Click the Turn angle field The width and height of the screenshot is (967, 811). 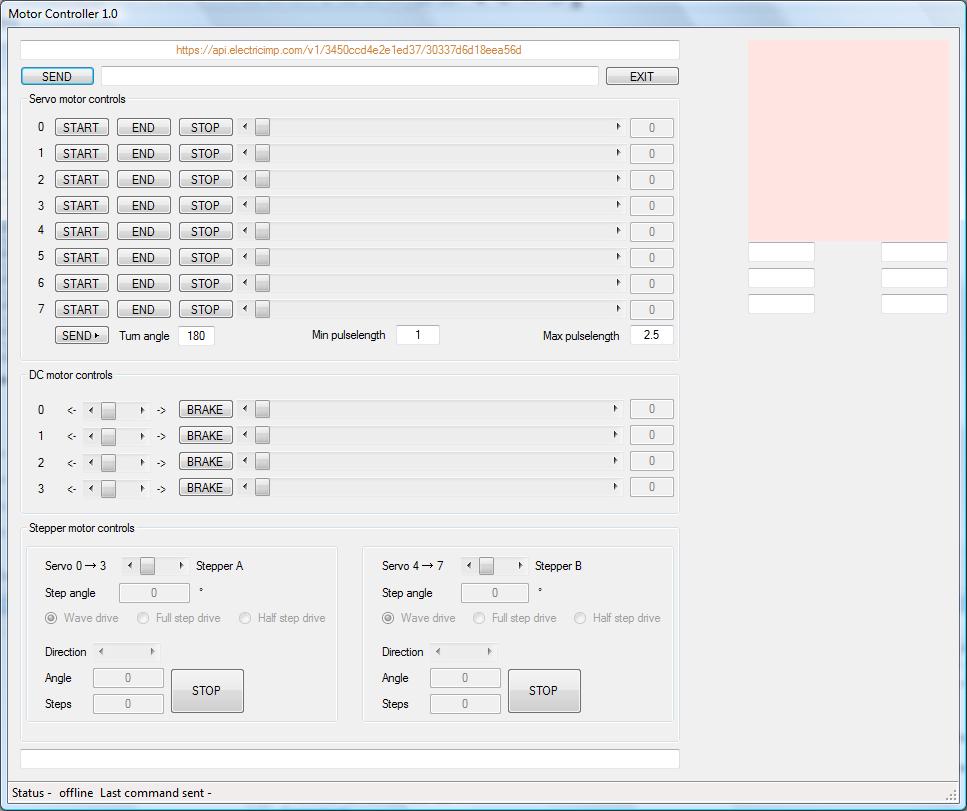tap(196, 336)
